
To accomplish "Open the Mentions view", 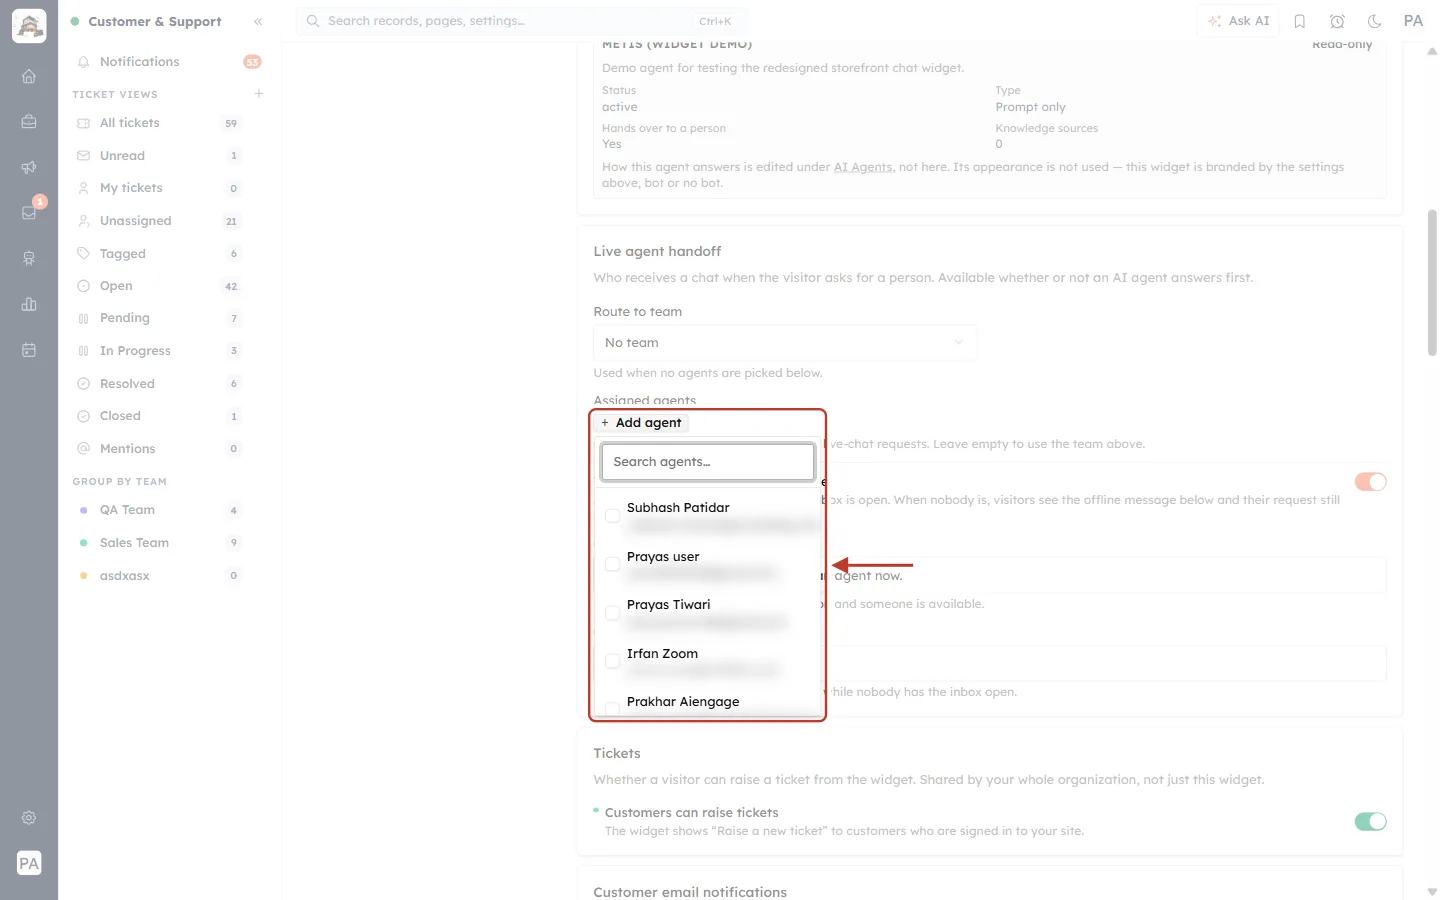I will [158, 449].
